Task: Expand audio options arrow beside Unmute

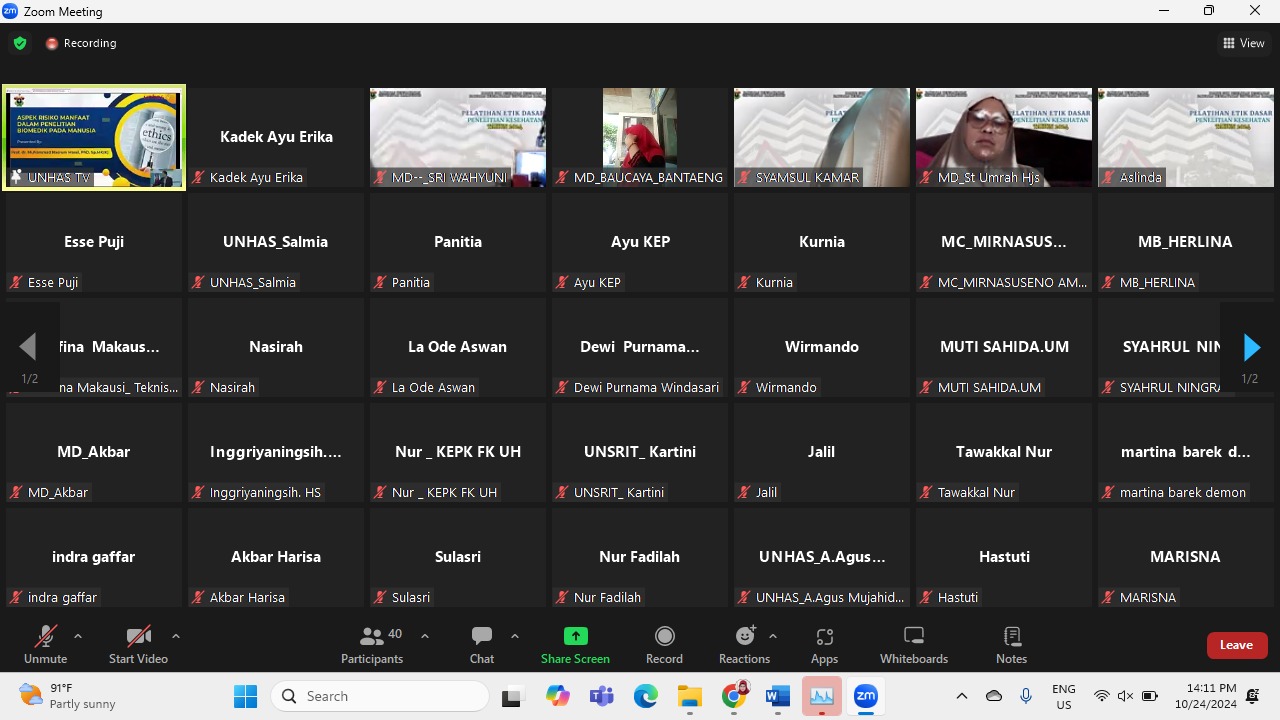Action: [x=78, y=636]
